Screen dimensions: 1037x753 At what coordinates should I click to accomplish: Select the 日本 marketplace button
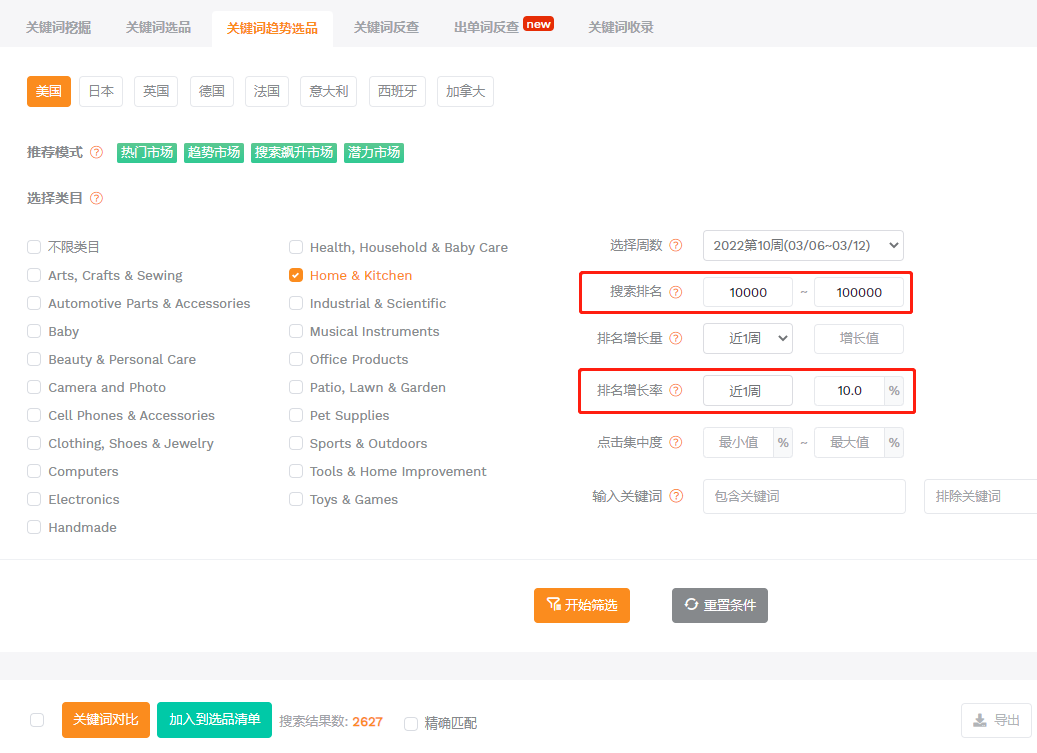[101, 91]
